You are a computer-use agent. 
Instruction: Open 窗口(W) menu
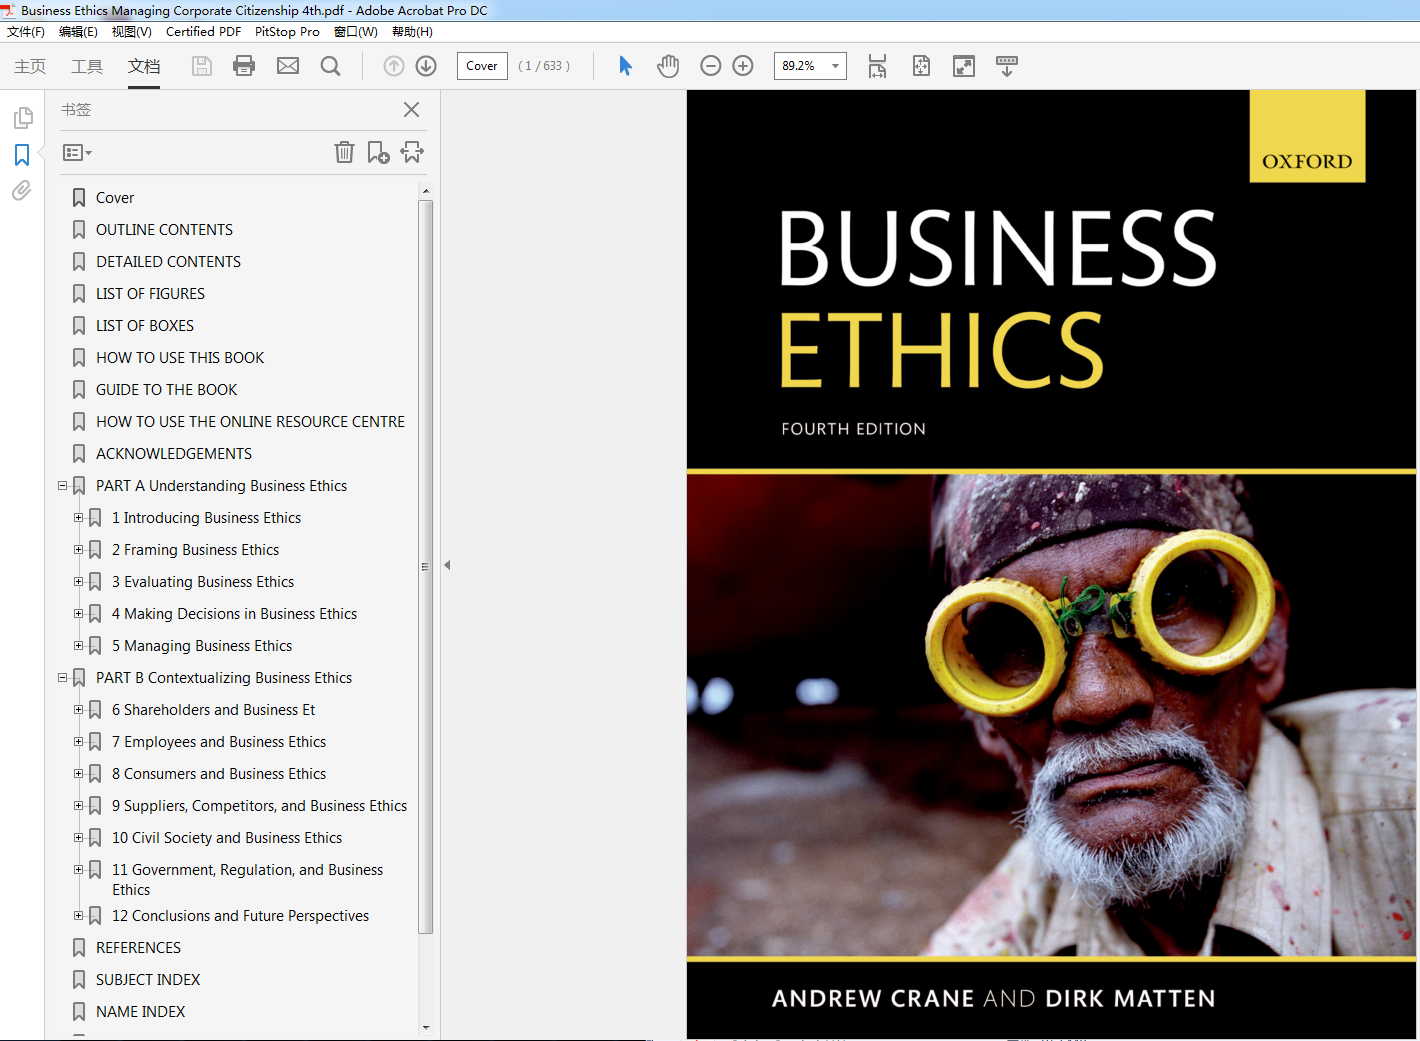coord(356,32)
